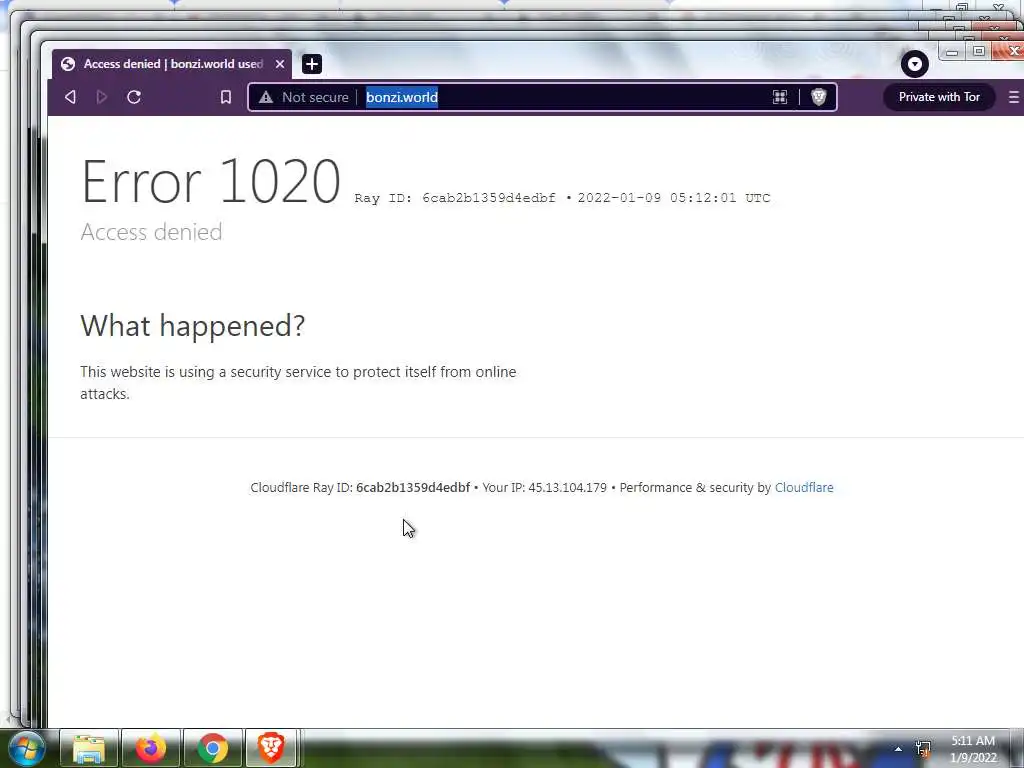Viewport: 1024px width, 768px height.
Task: Click the Private with Tor button
Action: click(x=938, y=97)
